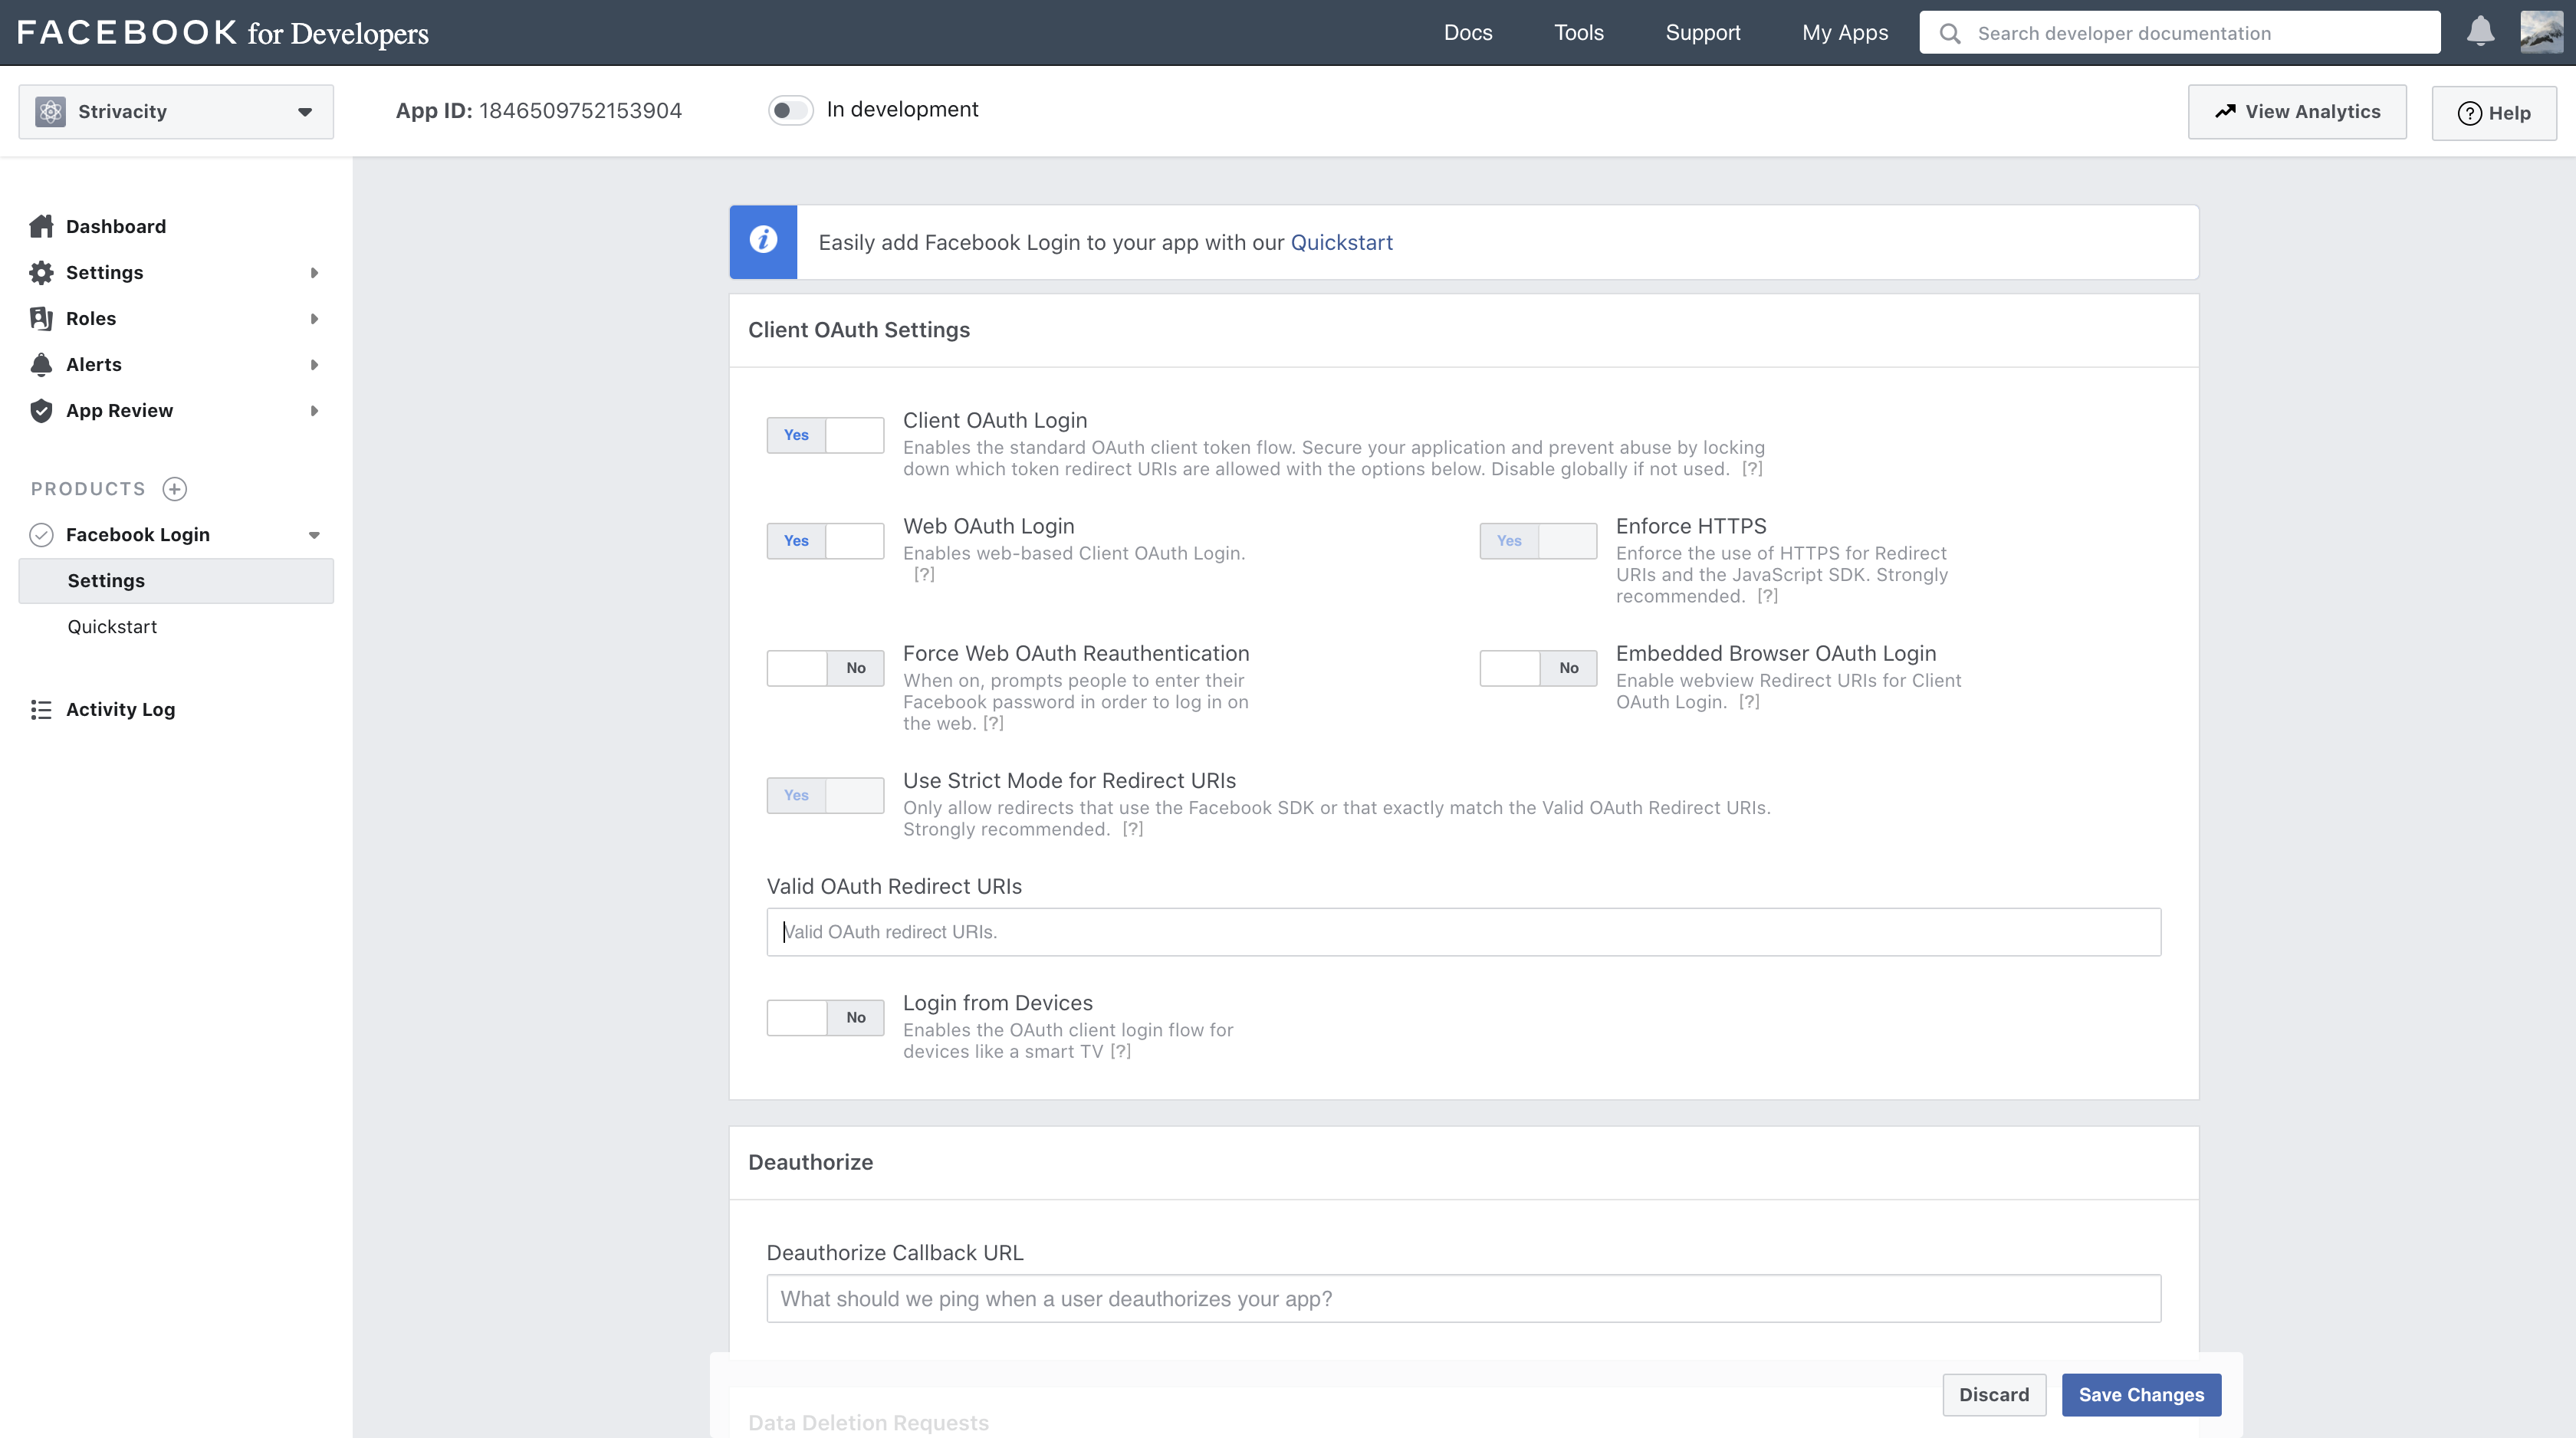The width and height of the screenshot is (2576, 1438).
Task: Turn on Login from Devices
Action: coord(825,1018)
